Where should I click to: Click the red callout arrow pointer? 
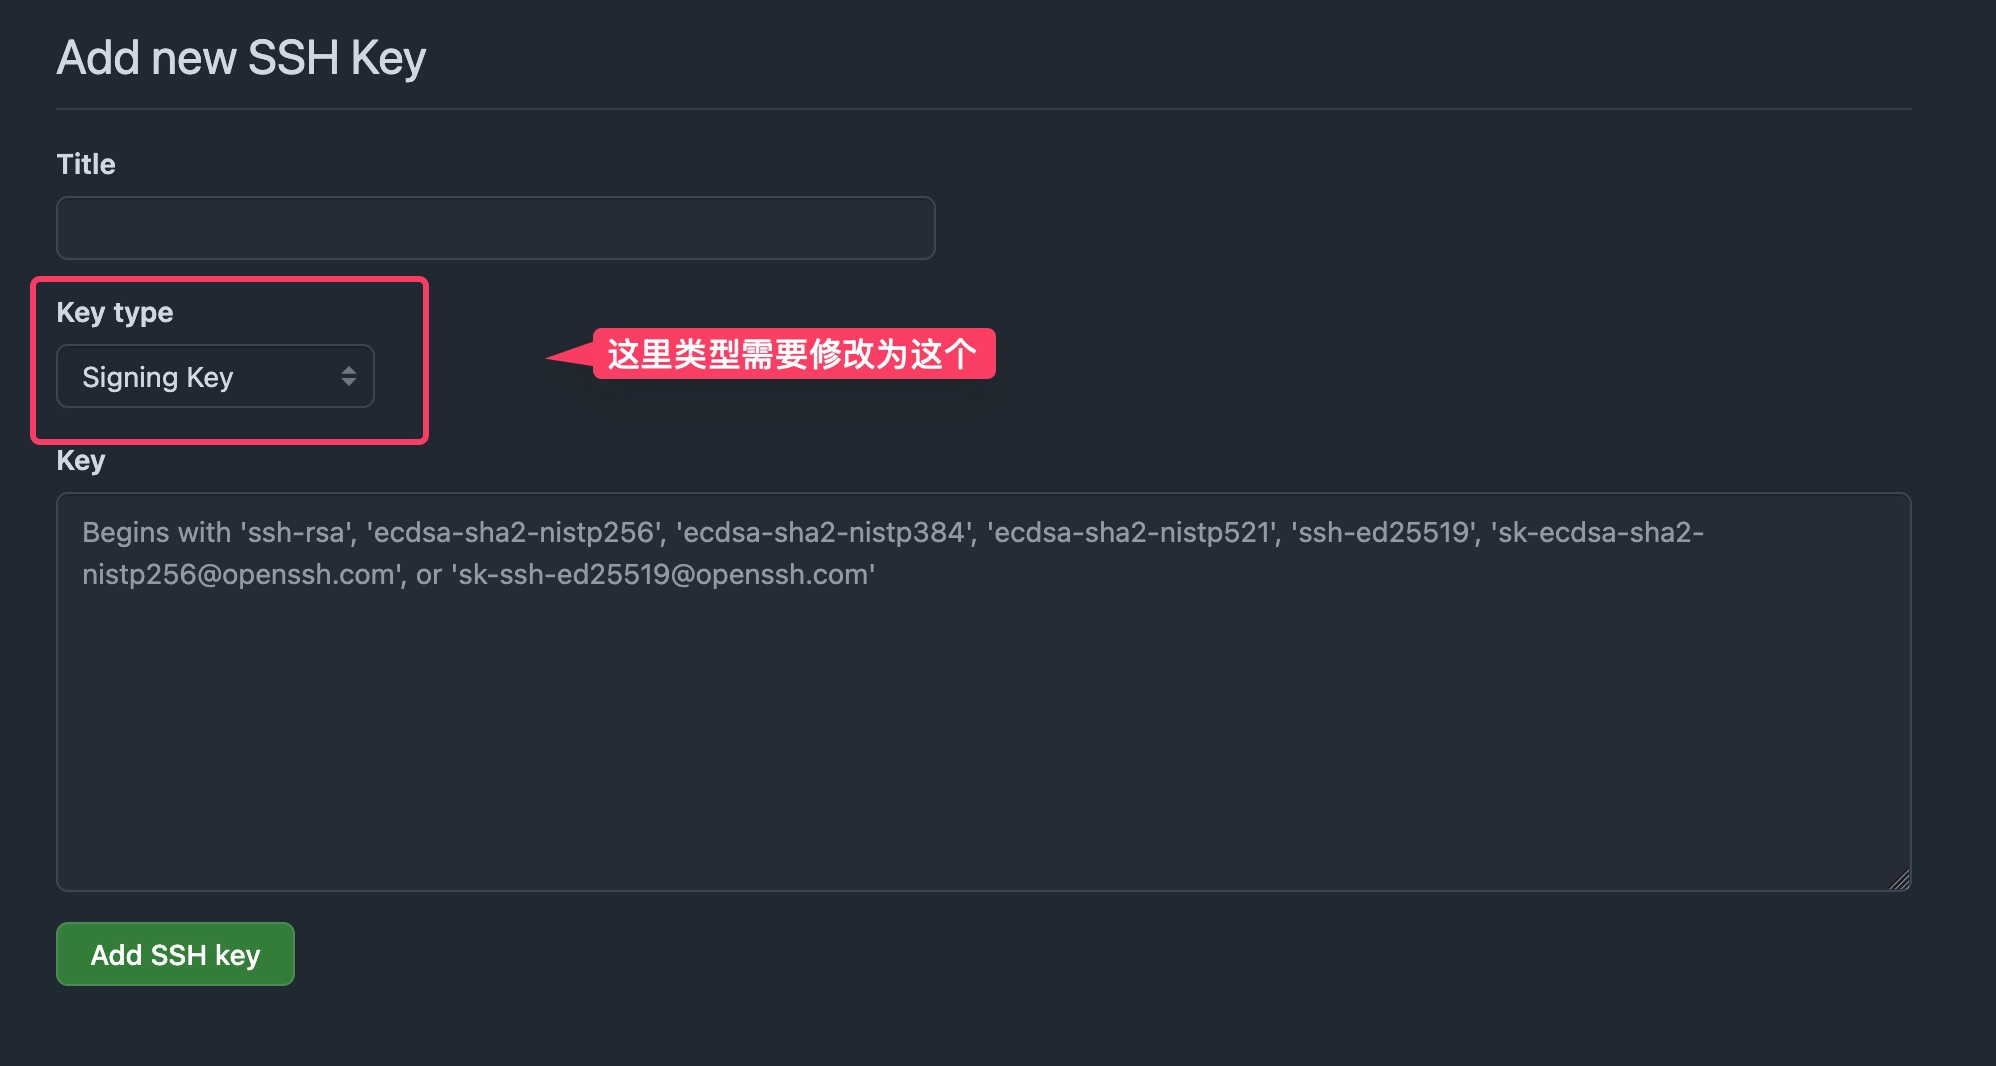coord(570,355)
